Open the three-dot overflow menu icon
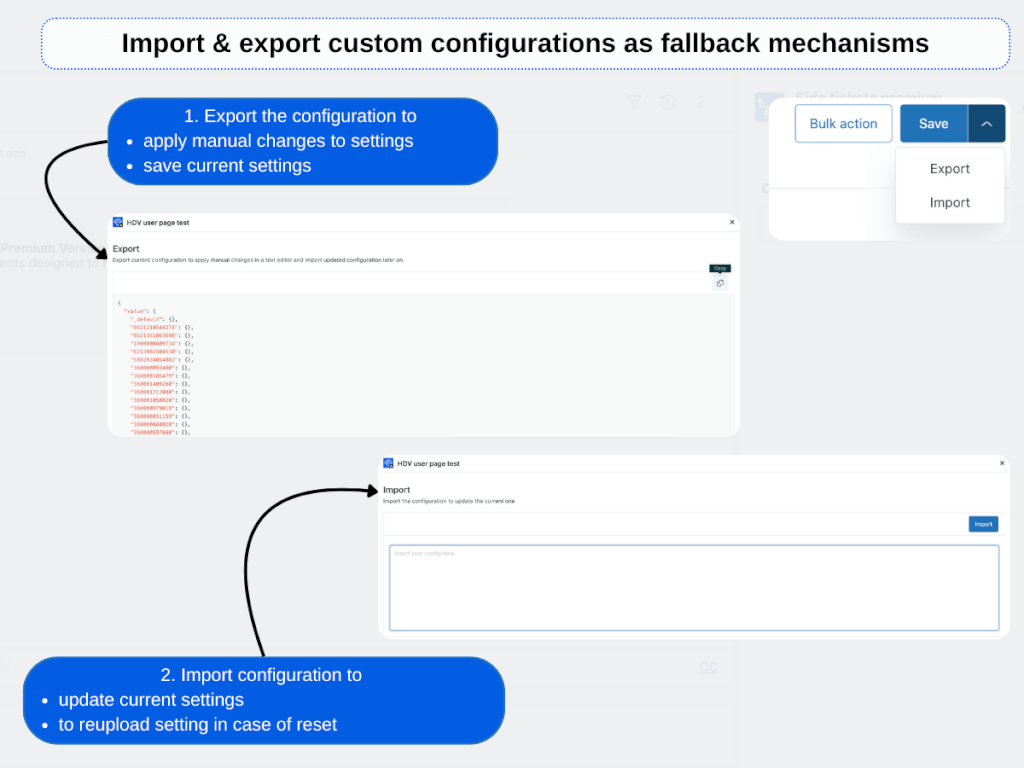 (701, 102)
